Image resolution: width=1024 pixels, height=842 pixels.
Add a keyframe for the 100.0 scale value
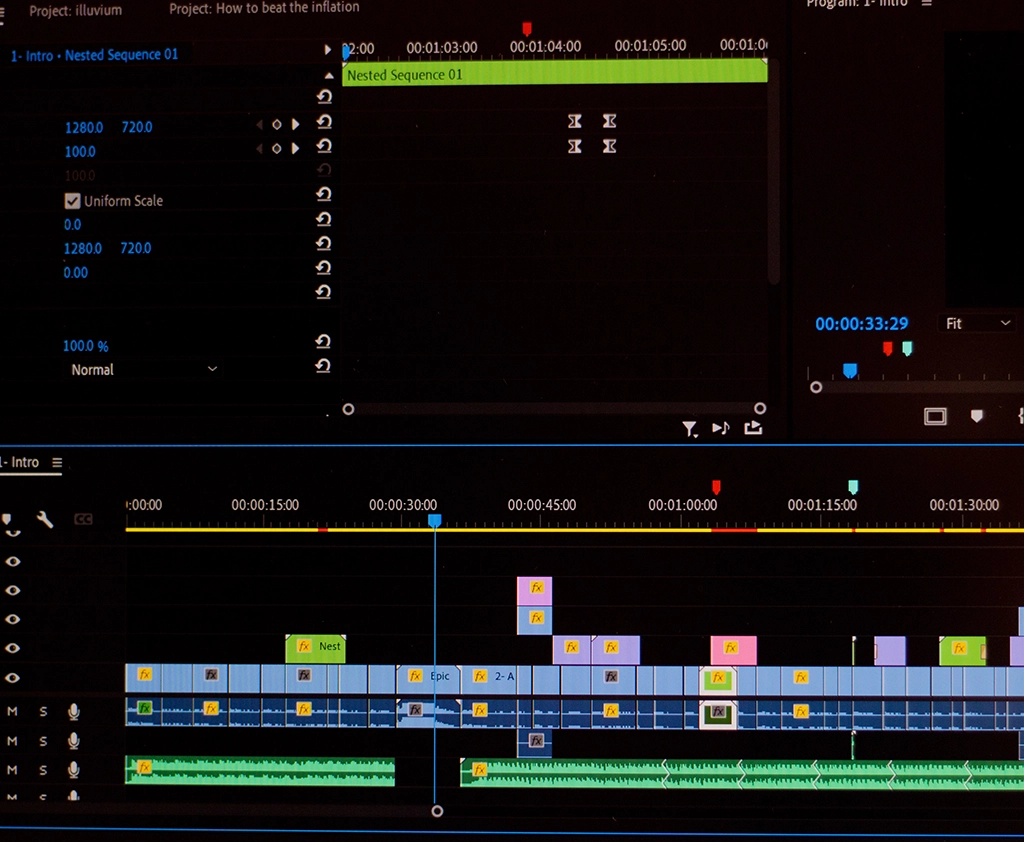point(276,149)
